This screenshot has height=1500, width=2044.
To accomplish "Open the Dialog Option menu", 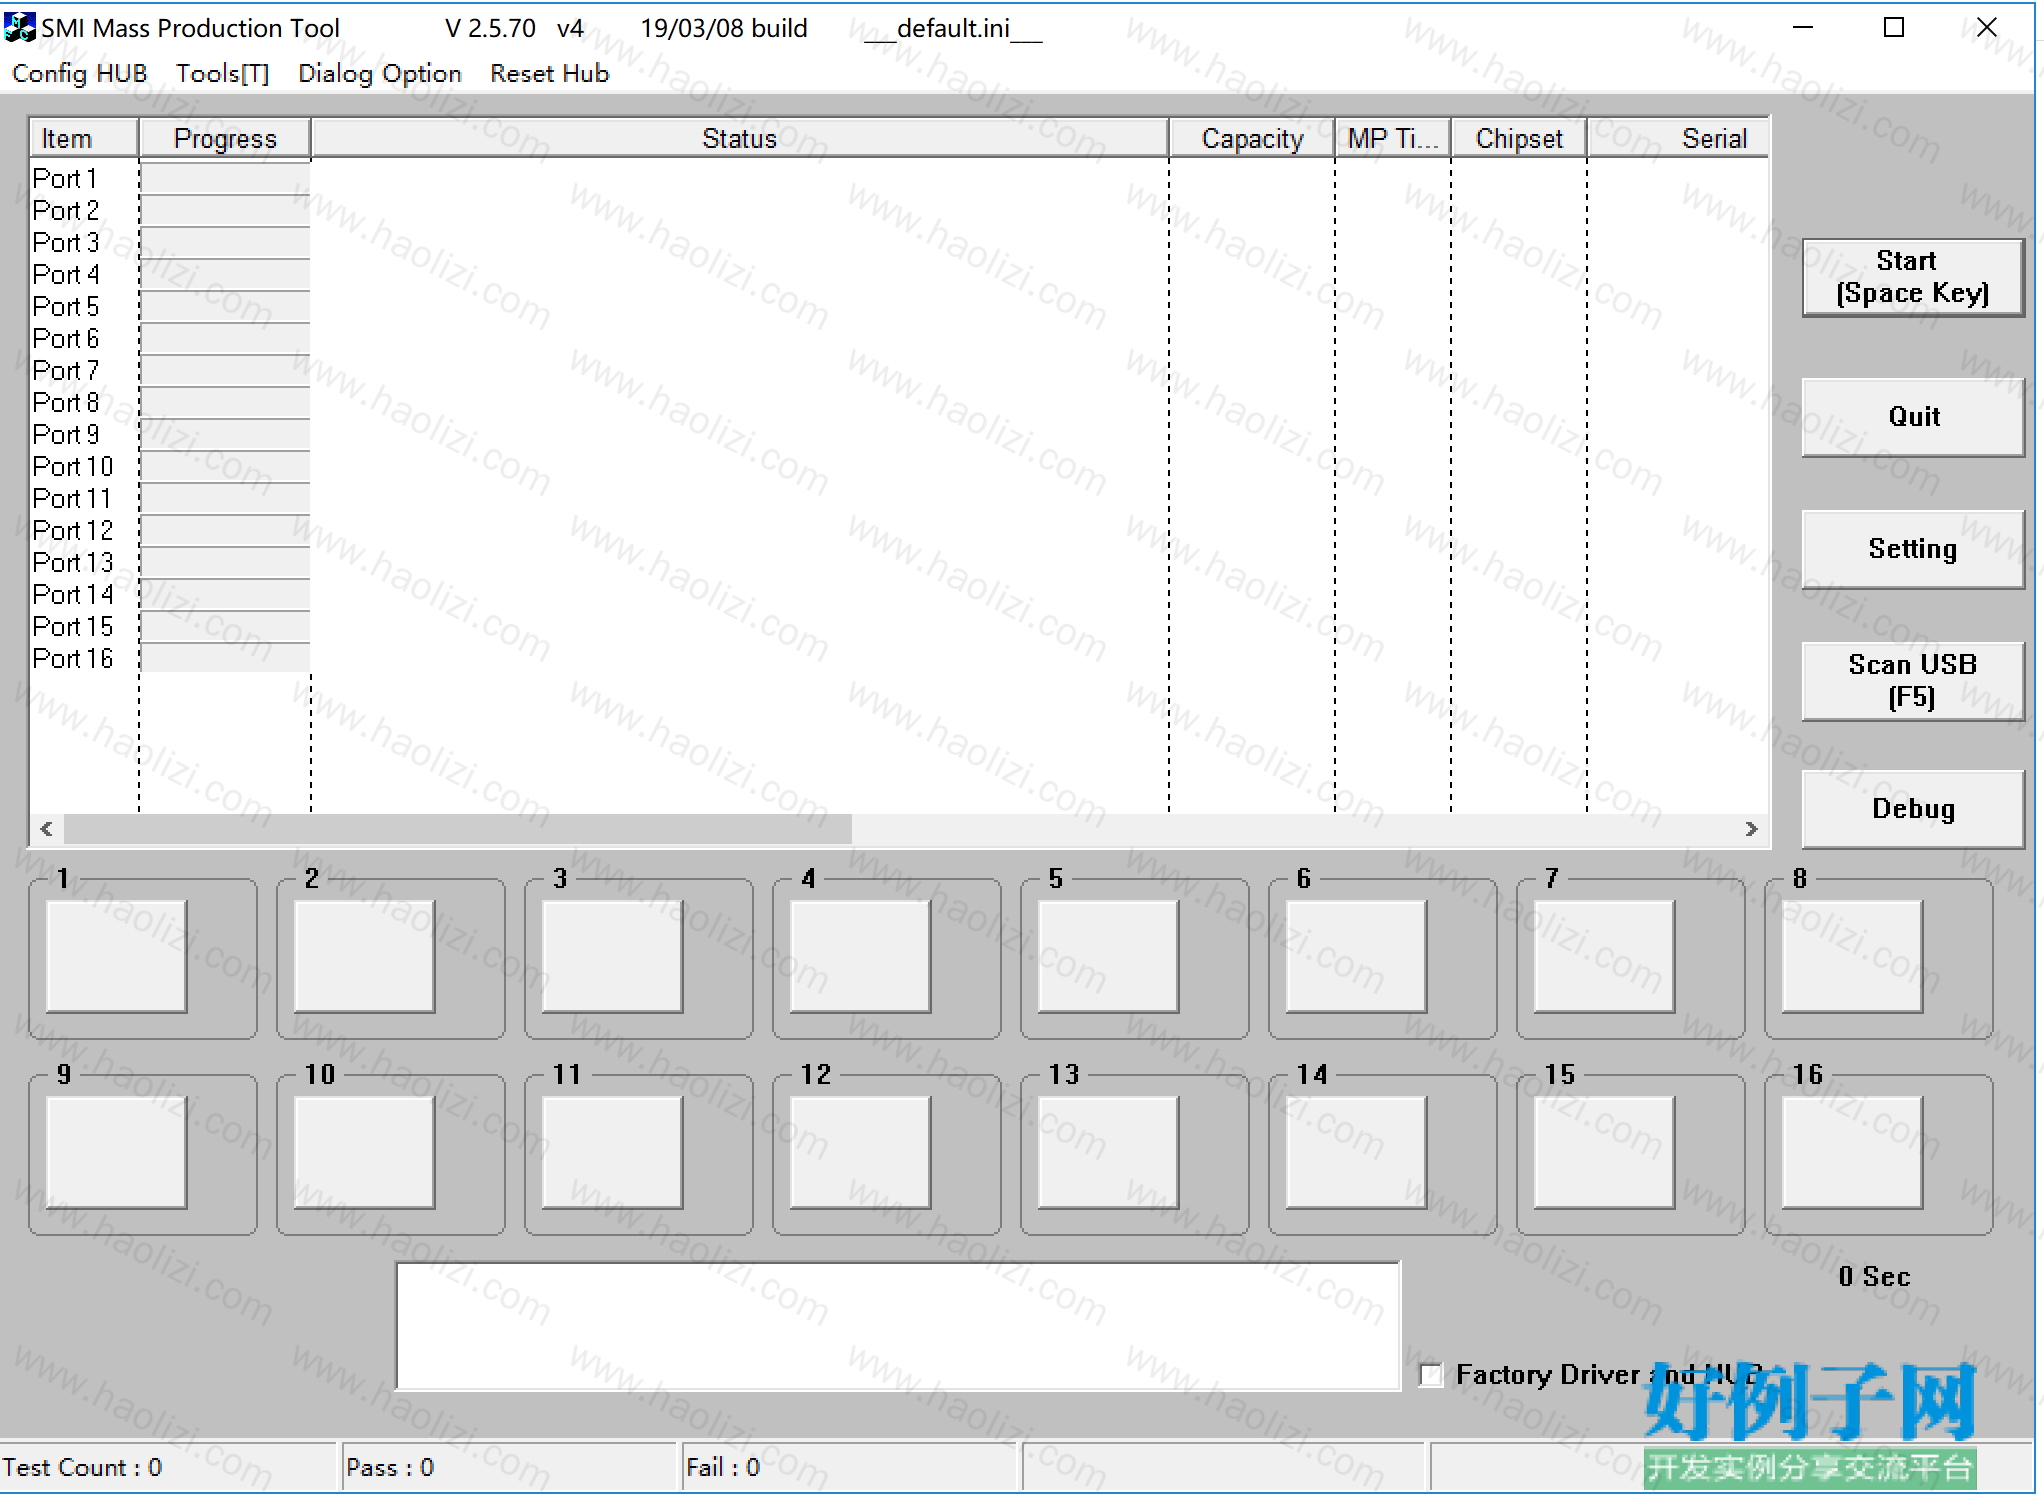I will (380, 73).
